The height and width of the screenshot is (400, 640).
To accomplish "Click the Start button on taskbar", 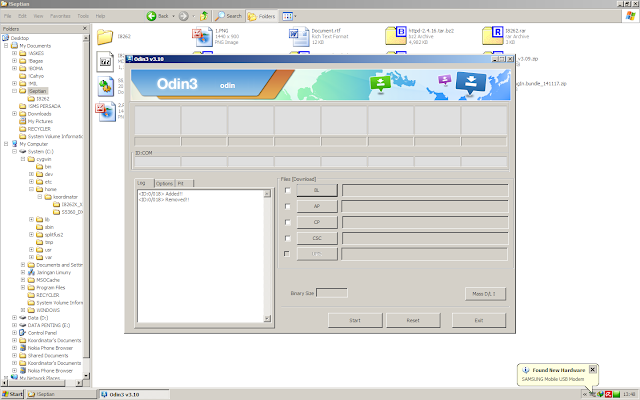I will point(13,394).
